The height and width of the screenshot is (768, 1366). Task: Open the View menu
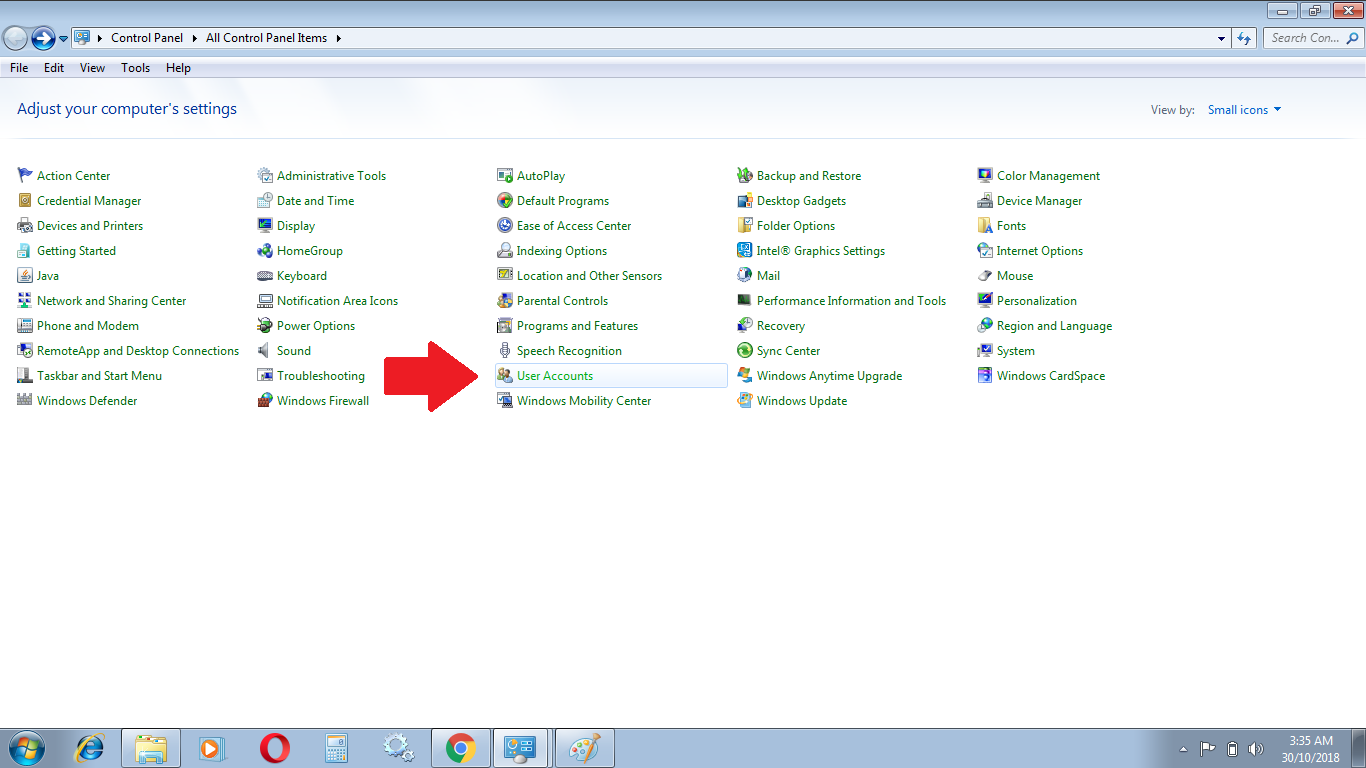[93, 68]
